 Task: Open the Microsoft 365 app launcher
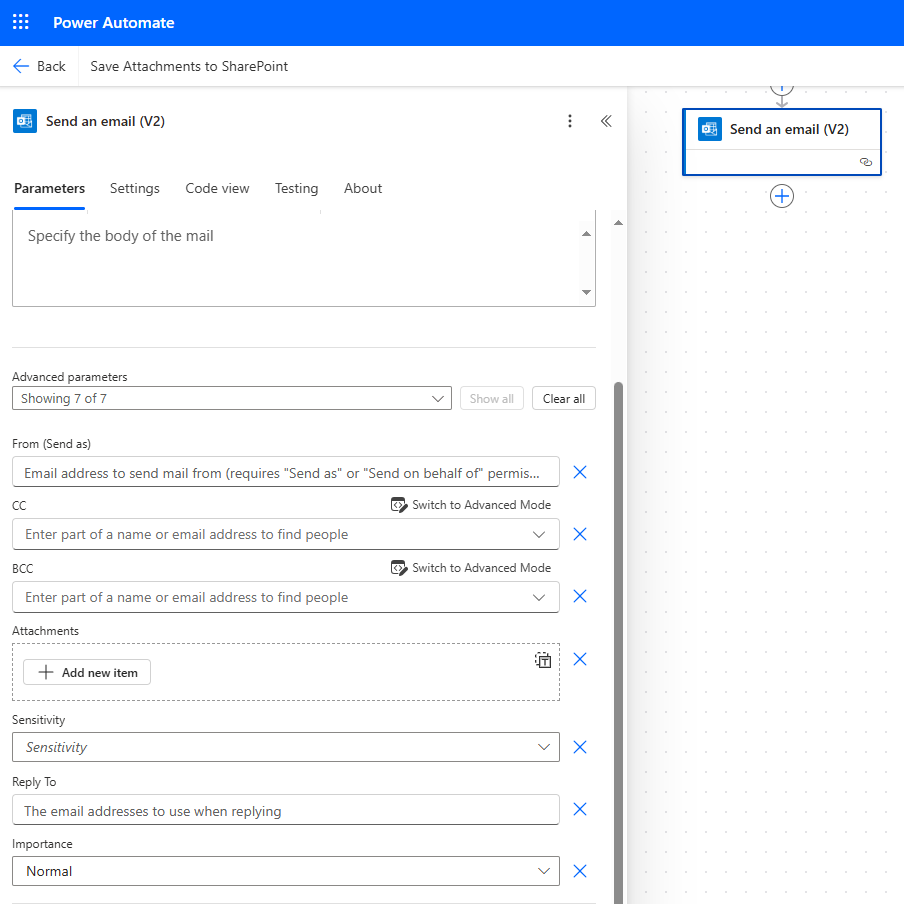pos(20,21)
